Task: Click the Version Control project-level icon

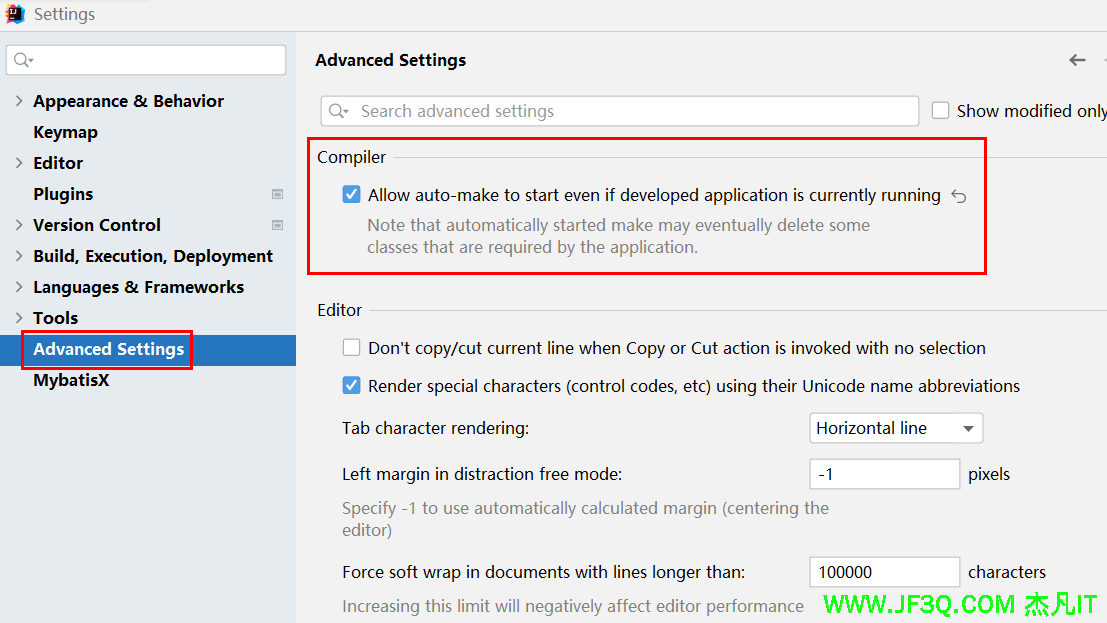Action: click(277, 225)
